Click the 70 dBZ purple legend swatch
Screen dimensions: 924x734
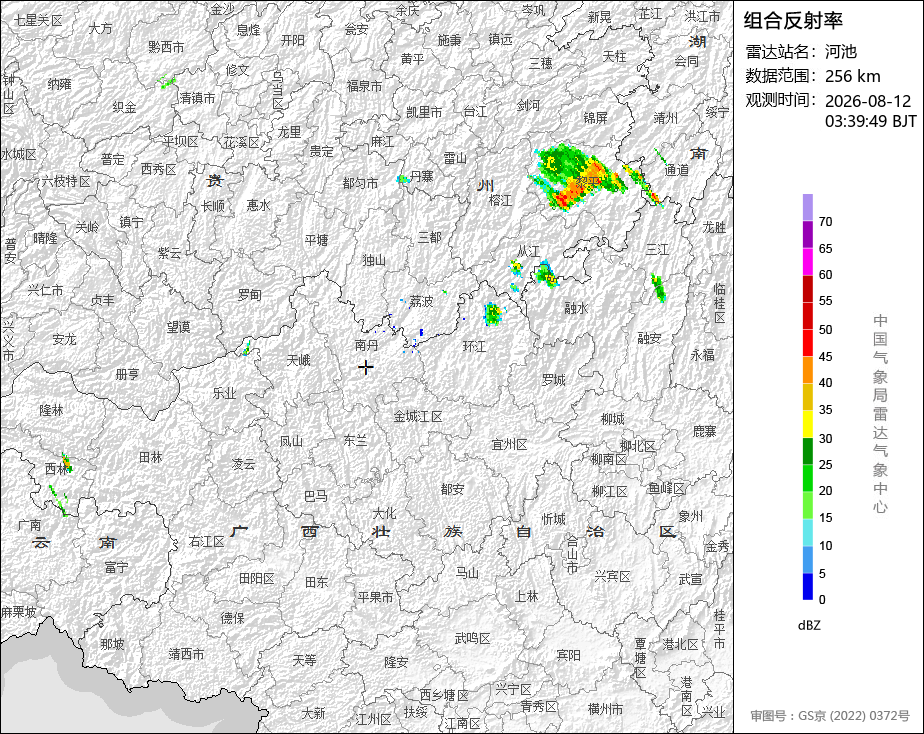point(807,207)
